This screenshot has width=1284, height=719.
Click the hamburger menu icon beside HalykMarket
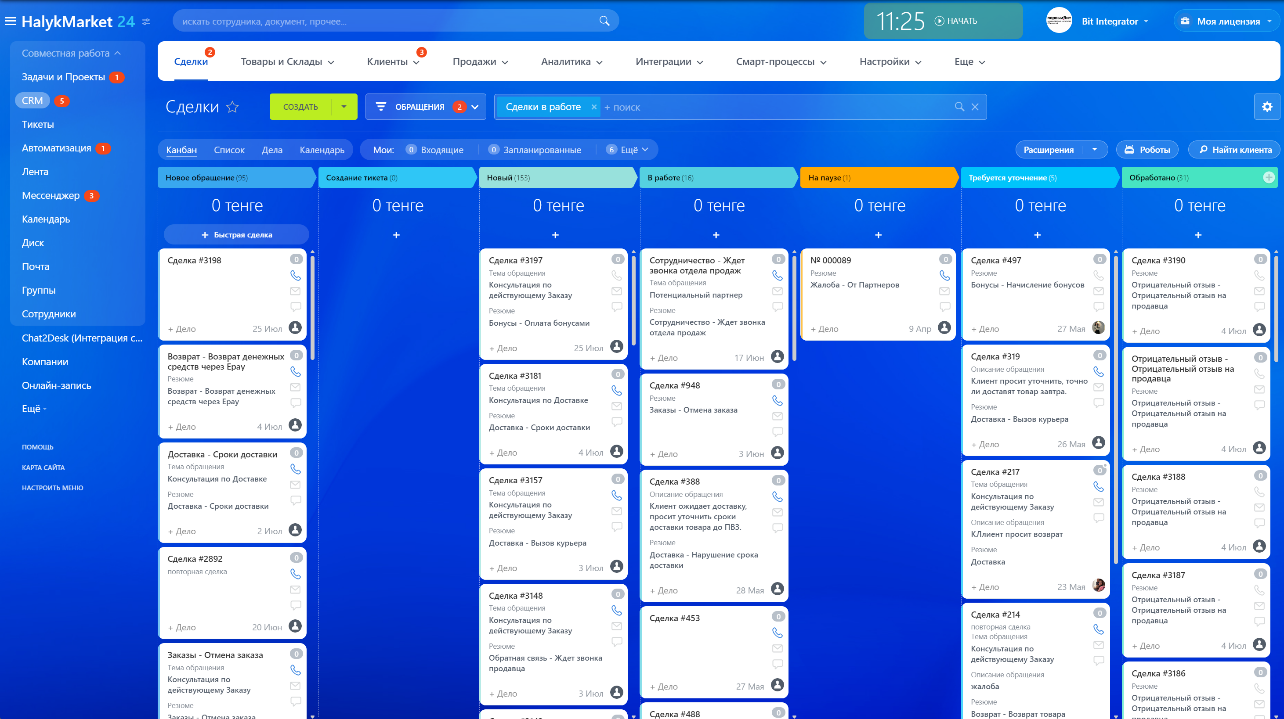pos(10,21)
